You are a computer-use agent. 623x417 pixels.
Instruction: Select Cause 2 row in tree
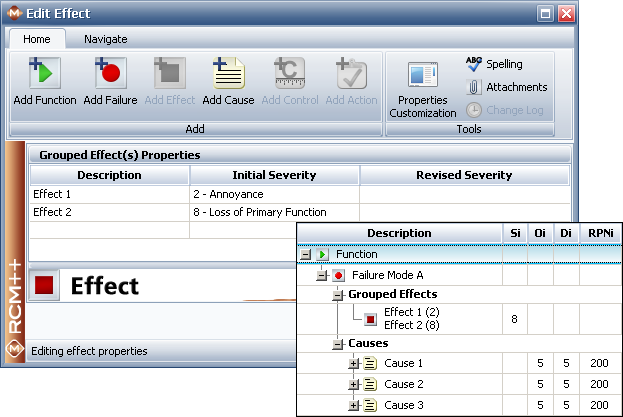(403, 384)
